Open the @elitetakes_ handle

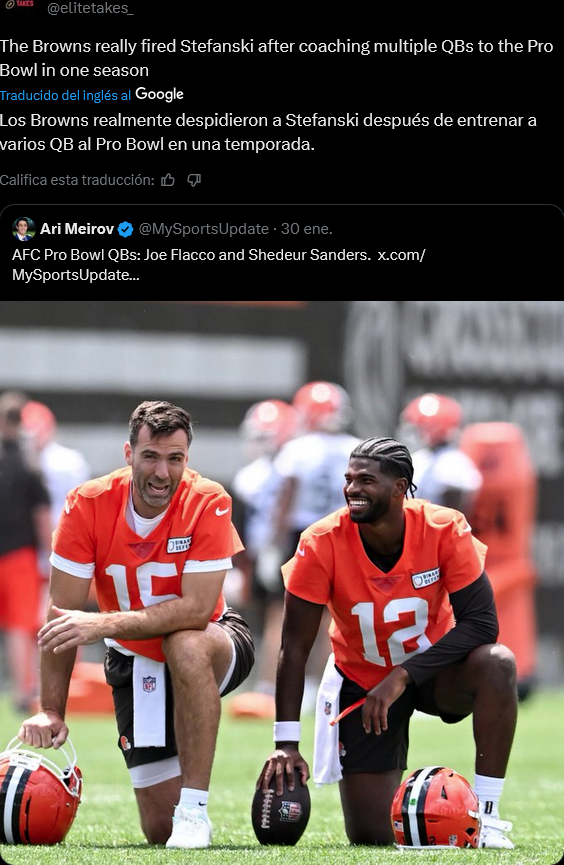click(x=91, y=8)
